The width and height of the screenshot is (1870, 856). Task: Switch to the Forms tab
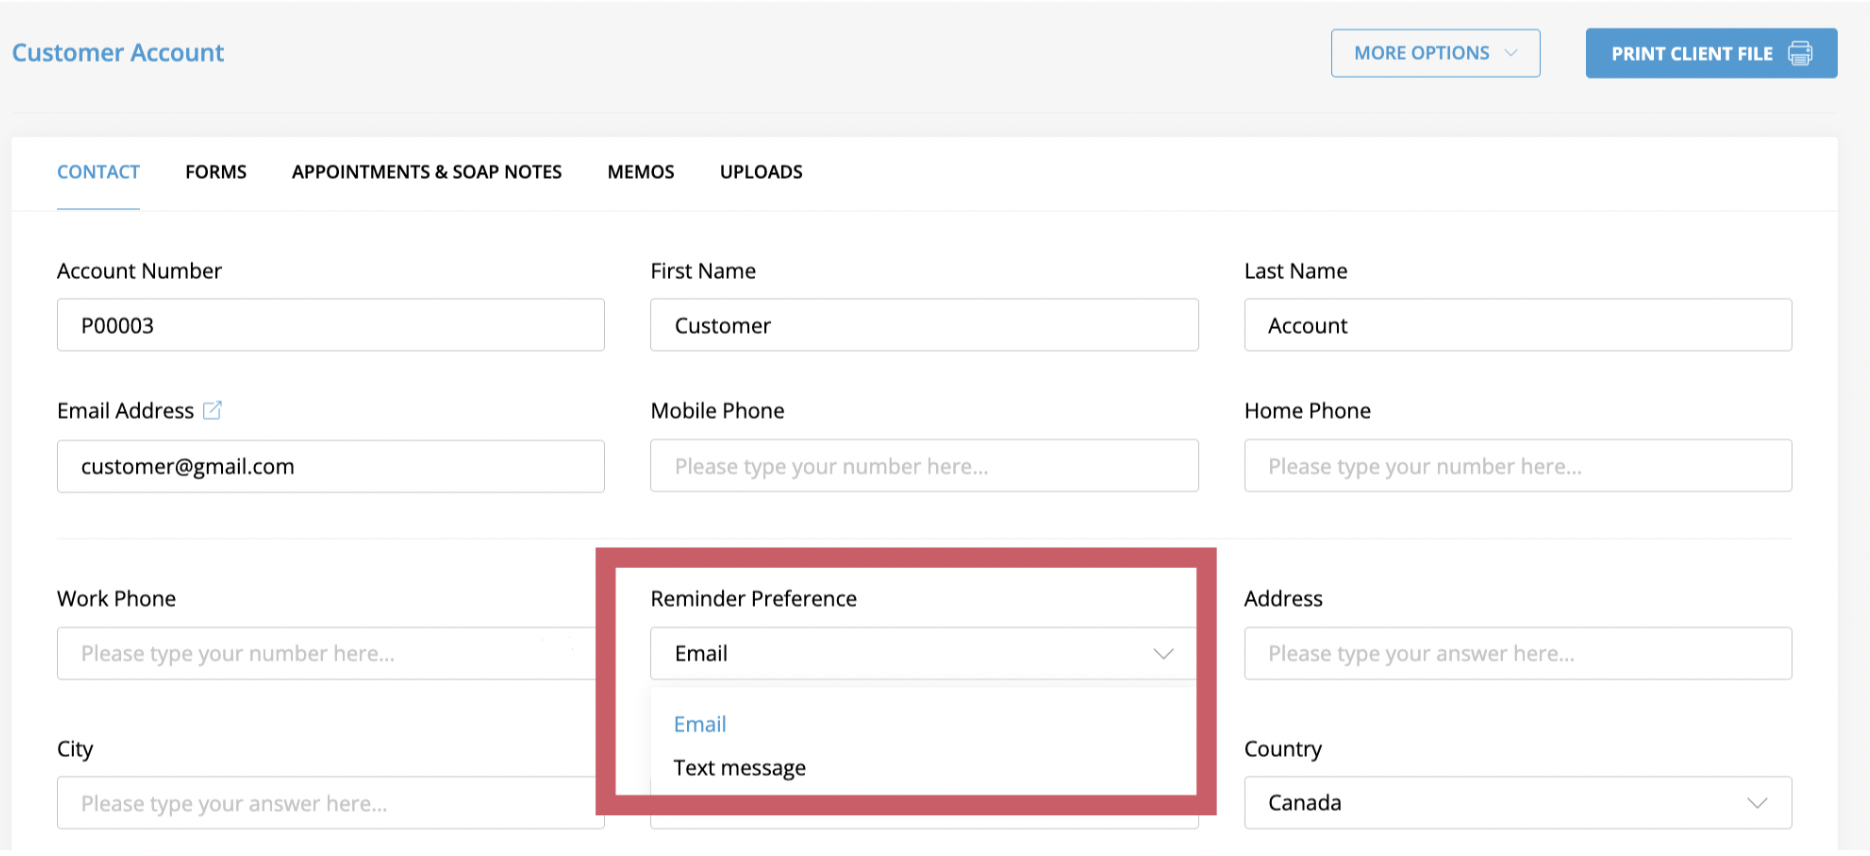[x=216, y=172]
